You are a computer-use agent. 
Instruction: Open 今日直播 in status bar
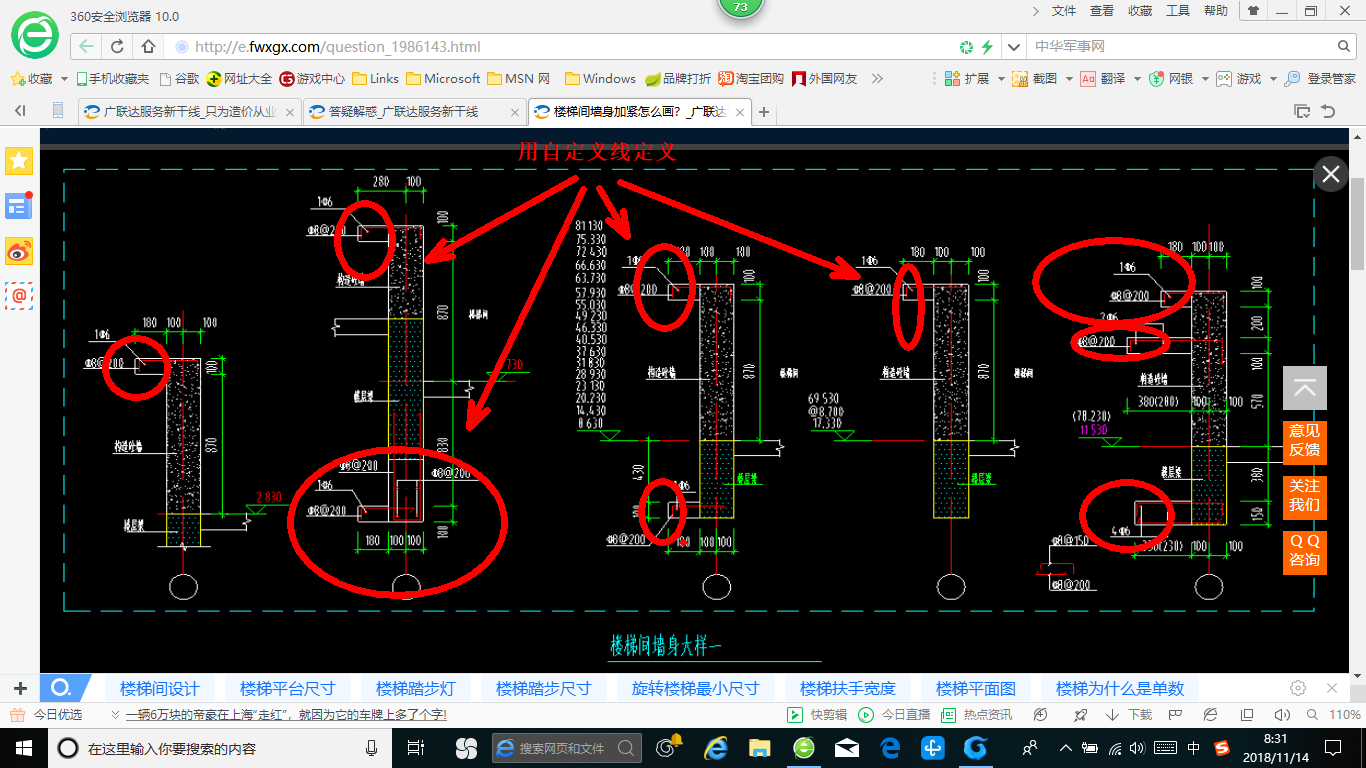click(x=894, y=715)
